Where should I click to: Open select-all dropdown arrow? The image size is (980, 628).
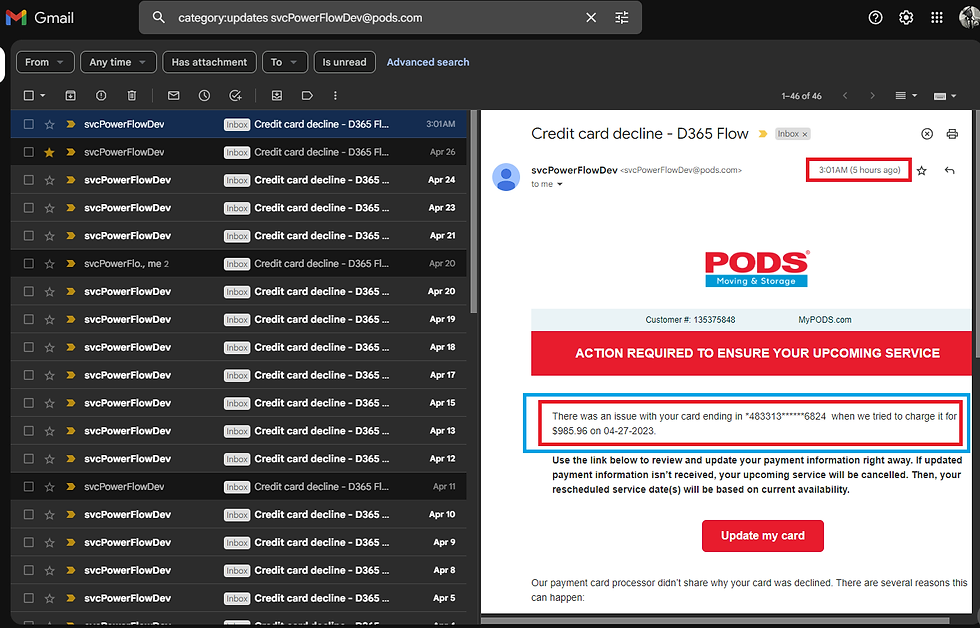pyautogui.click(x=42, y=96)
